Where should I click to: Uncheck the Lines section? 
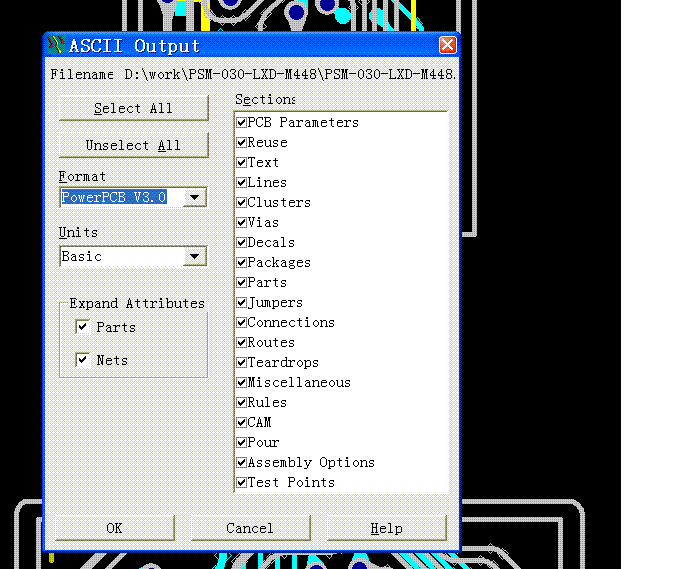(x=242, y=183)
